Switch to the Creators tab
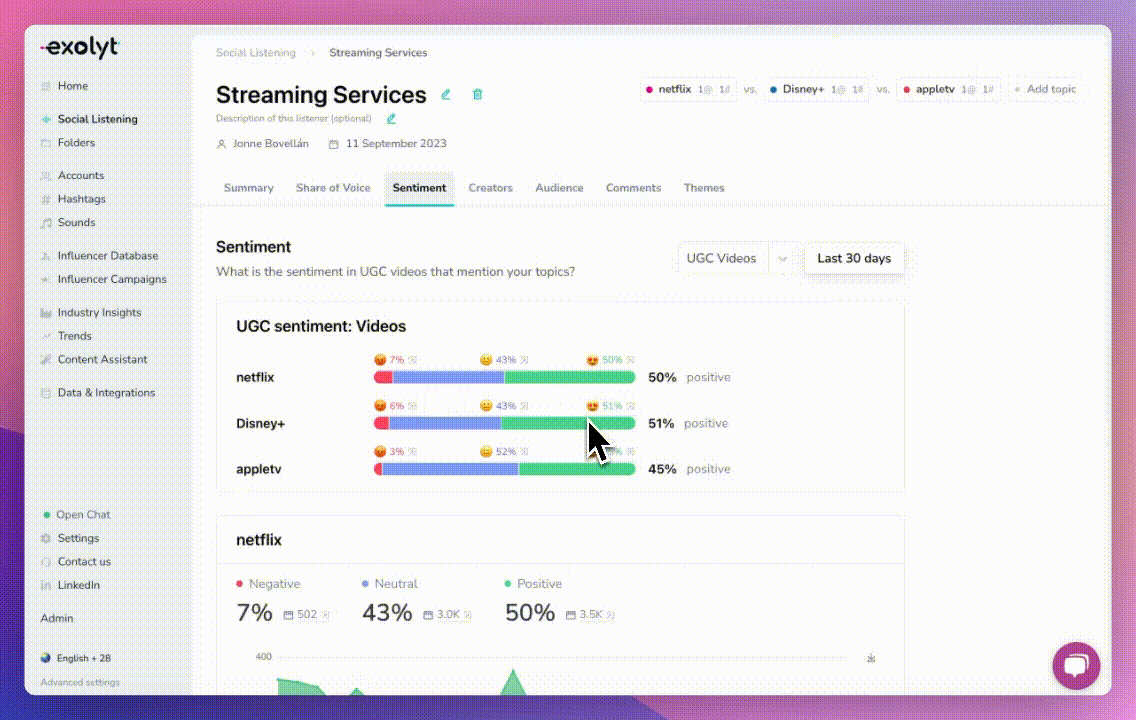The width and height of the screenshot is (1136, 720). coord(490,188)
